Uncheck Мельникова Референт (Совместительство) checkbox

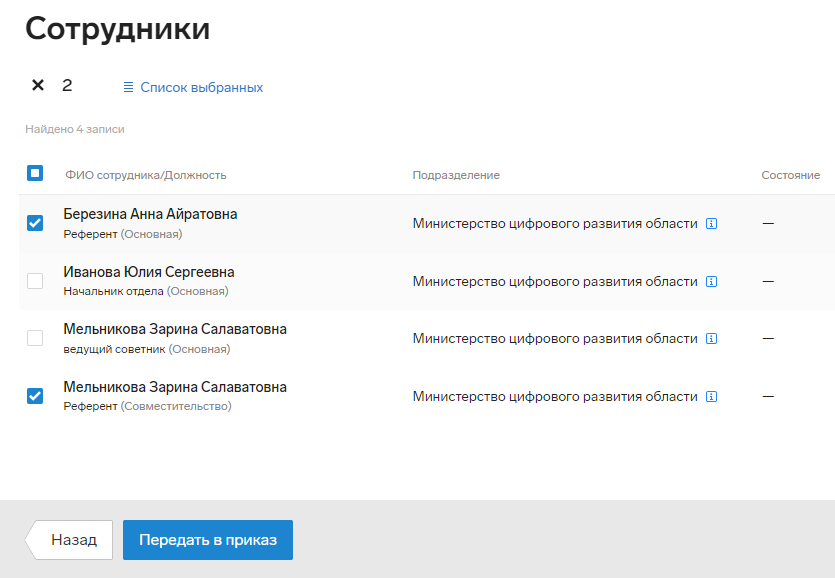[35, 396]
